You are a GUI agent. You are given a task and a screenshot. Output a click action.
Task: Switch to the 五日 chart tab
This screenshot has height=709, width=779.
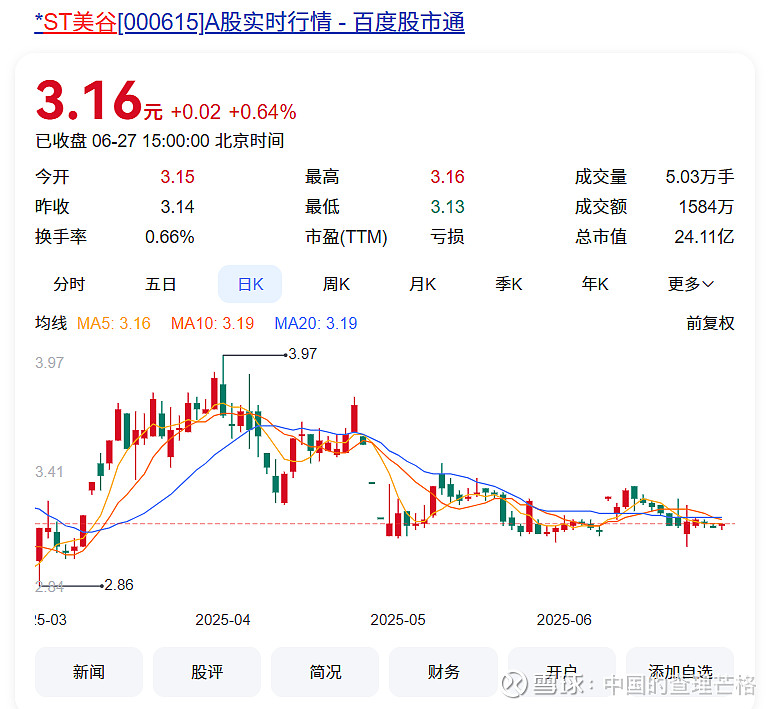coord(160,284)
